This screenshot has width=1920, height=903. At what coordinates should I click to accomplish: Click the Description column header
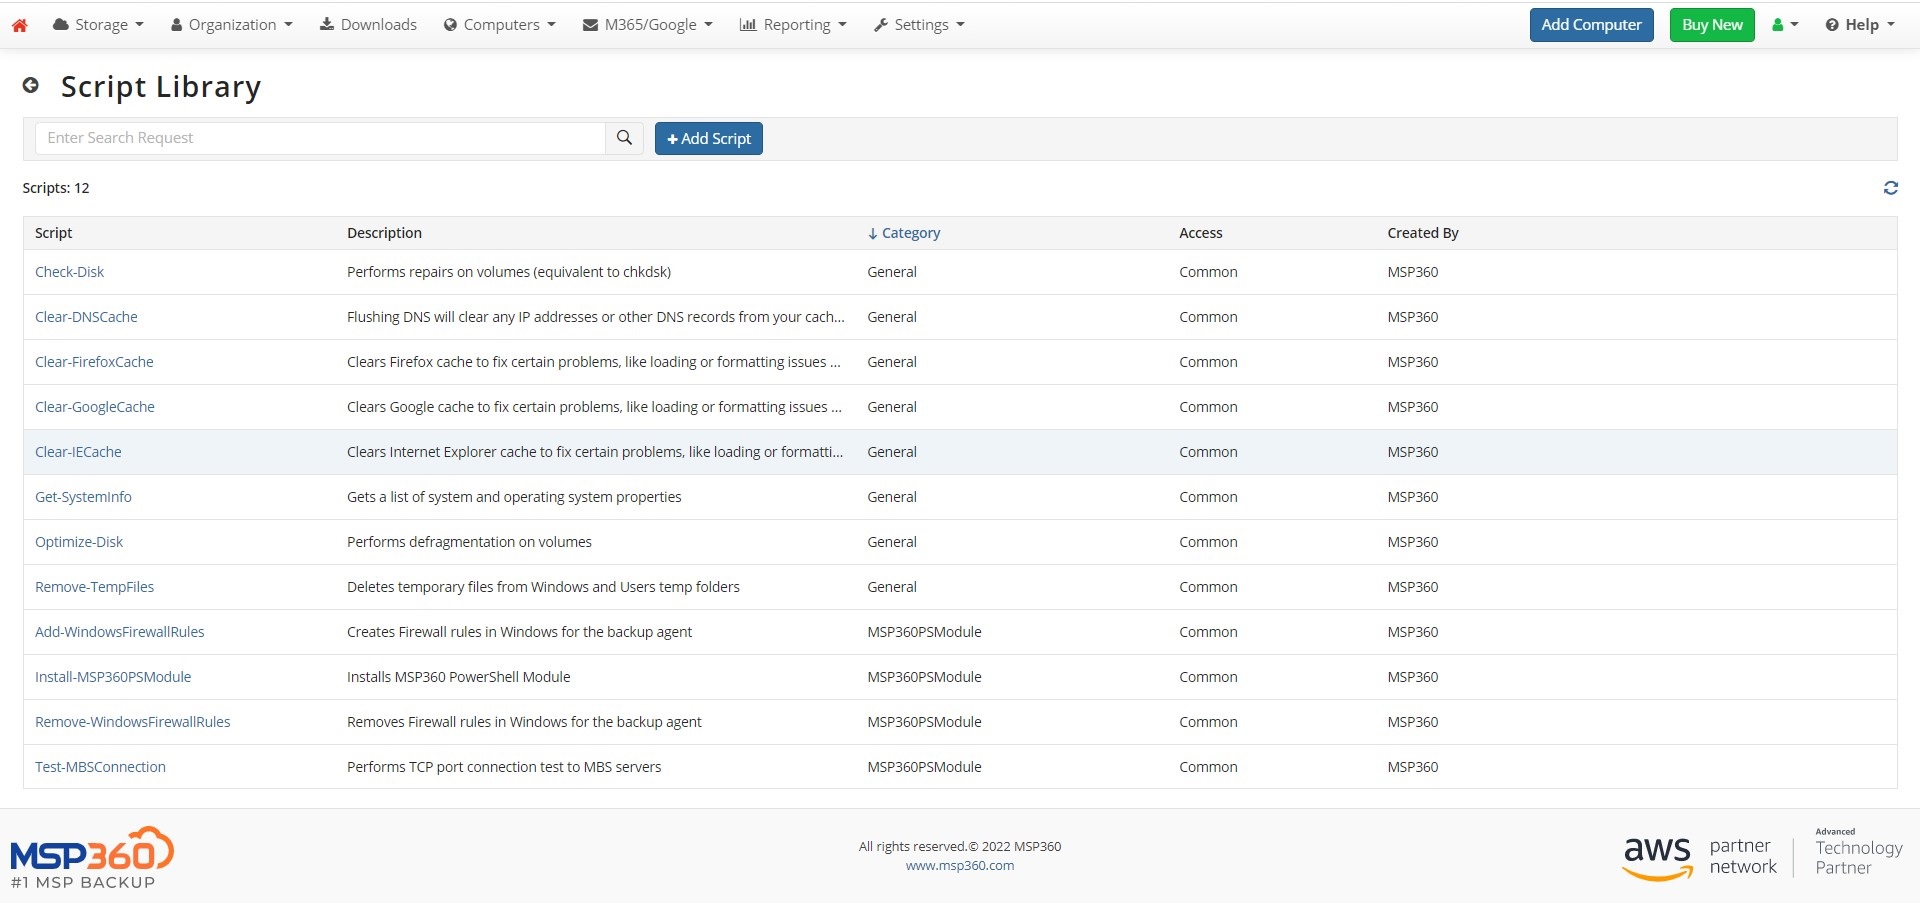point(384,233)
